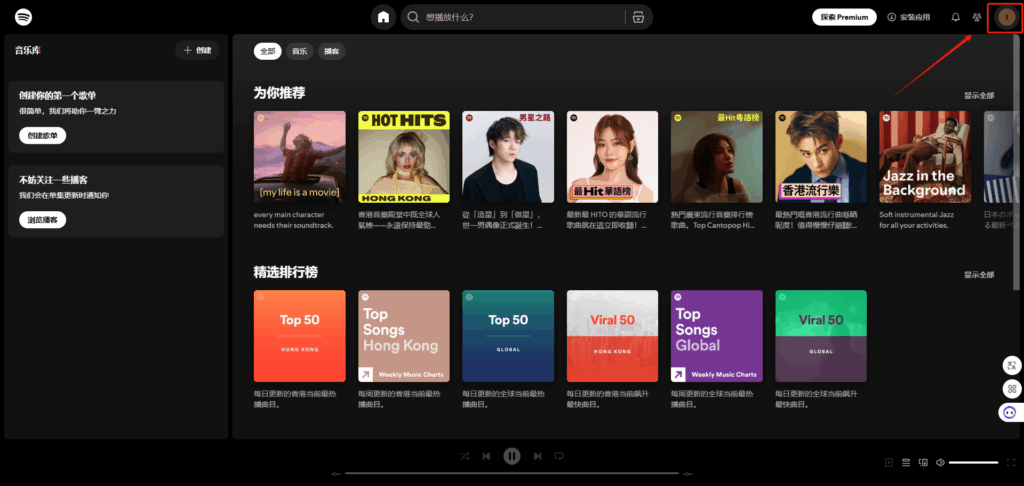
Task: Open my life is a movie playlist
Action: pyautogui.click(x=300, y=157)
